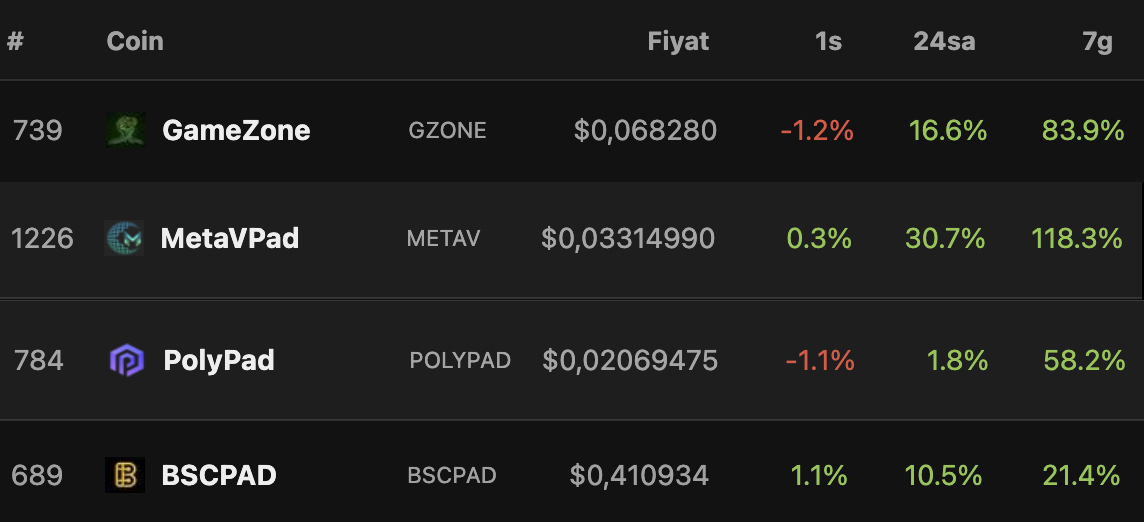This screenshot has height=522, width=1144.
Task: Sort by the 24sa change column header
Action: [944, 42]
